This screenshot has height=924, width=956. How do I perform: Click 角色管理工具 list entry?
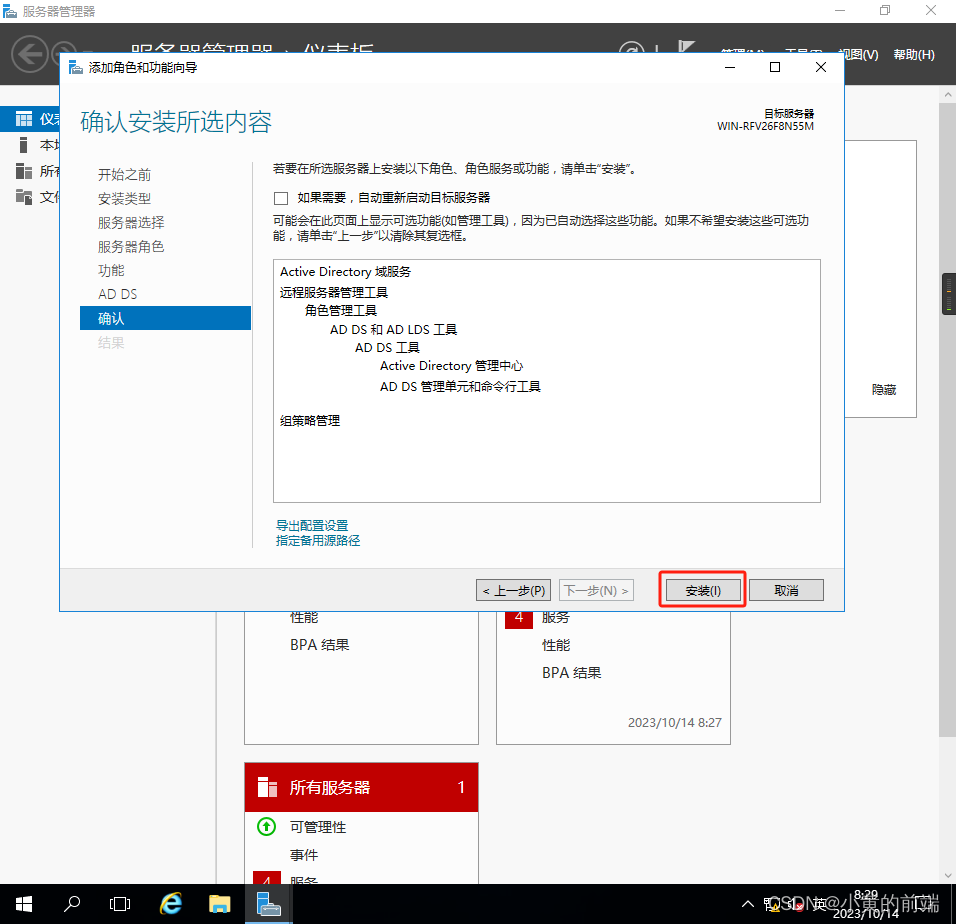[341, 311]
